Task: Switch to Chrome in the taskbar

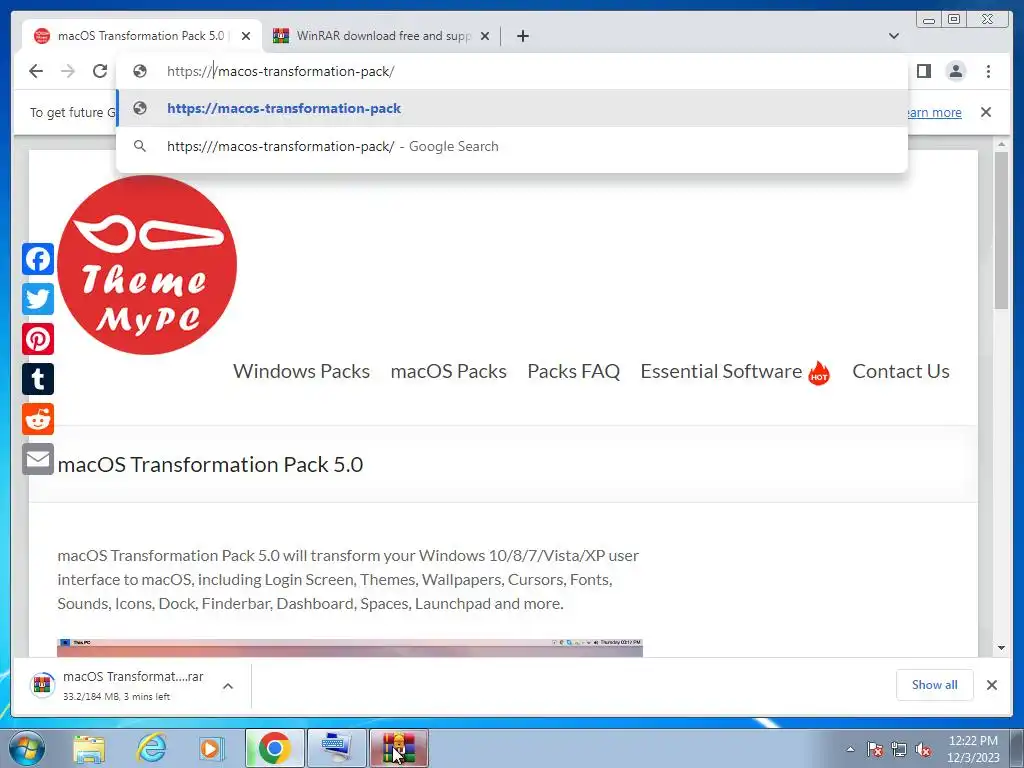Action: point(275,748)
